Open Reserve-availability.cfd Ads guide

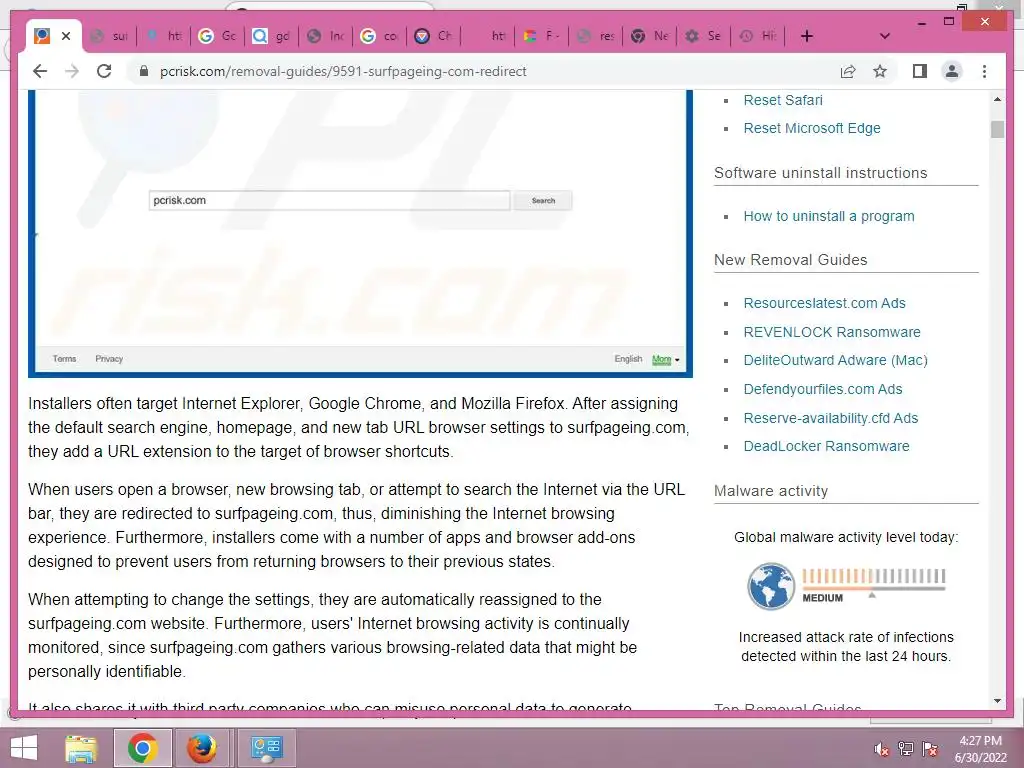click(x=831, y=418)
